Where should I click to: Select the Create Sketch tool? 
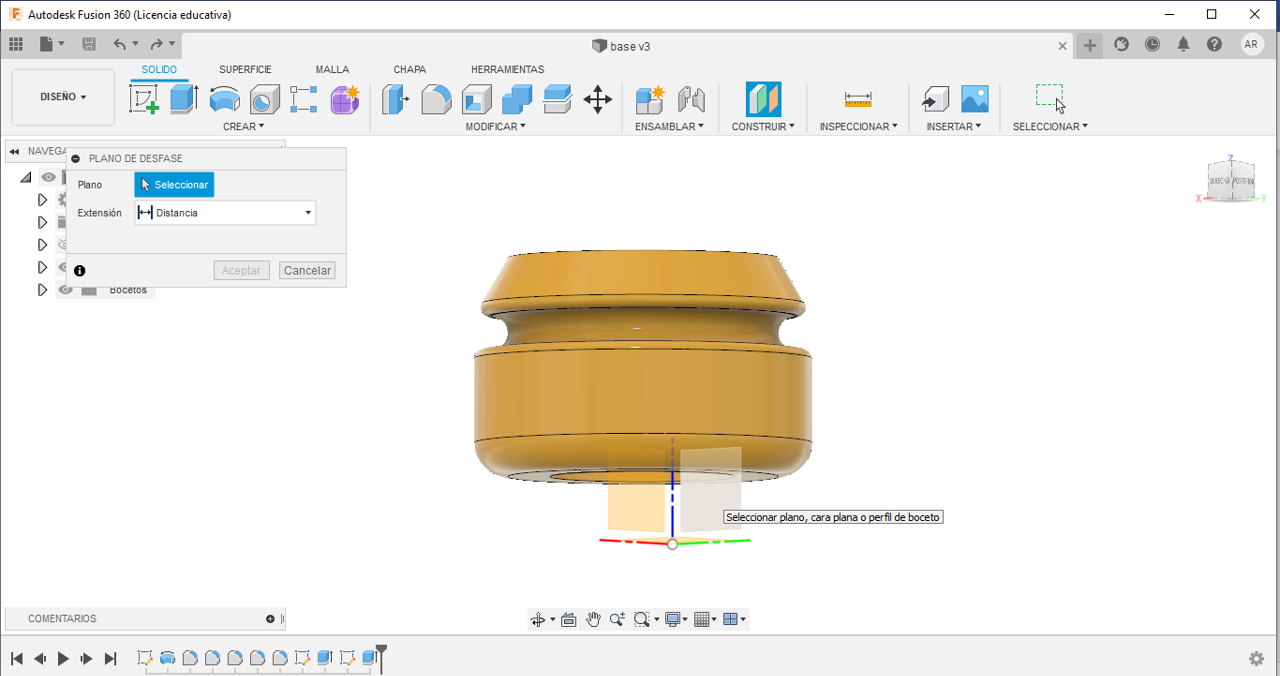click(144, 99)
